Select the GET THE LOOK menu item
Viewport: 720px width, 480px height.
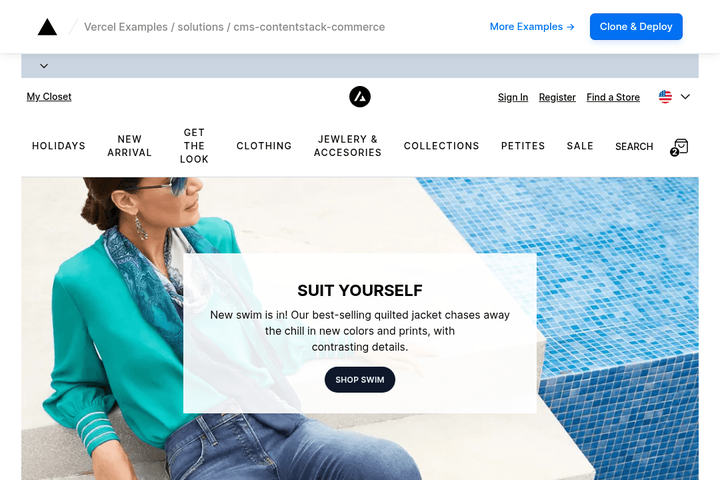tap(194, 146)
